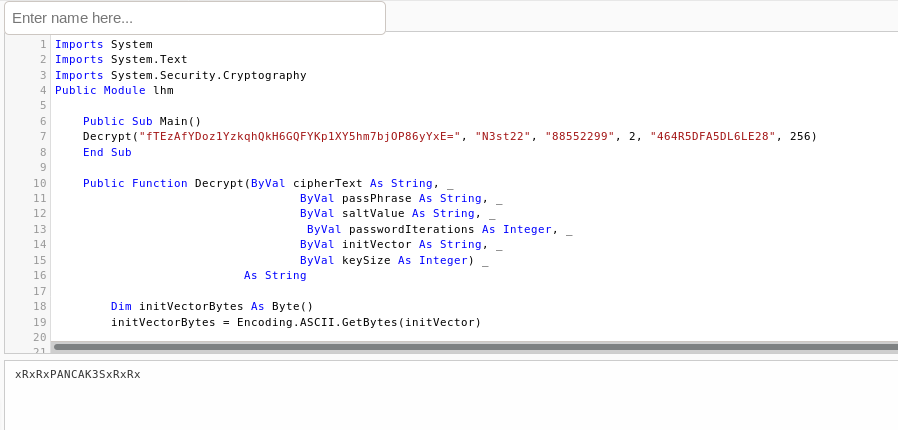This screenshot has width=898, height=430.
Task: Place cursor on the 'End Sub' line
Action: (x=107, y=152)
